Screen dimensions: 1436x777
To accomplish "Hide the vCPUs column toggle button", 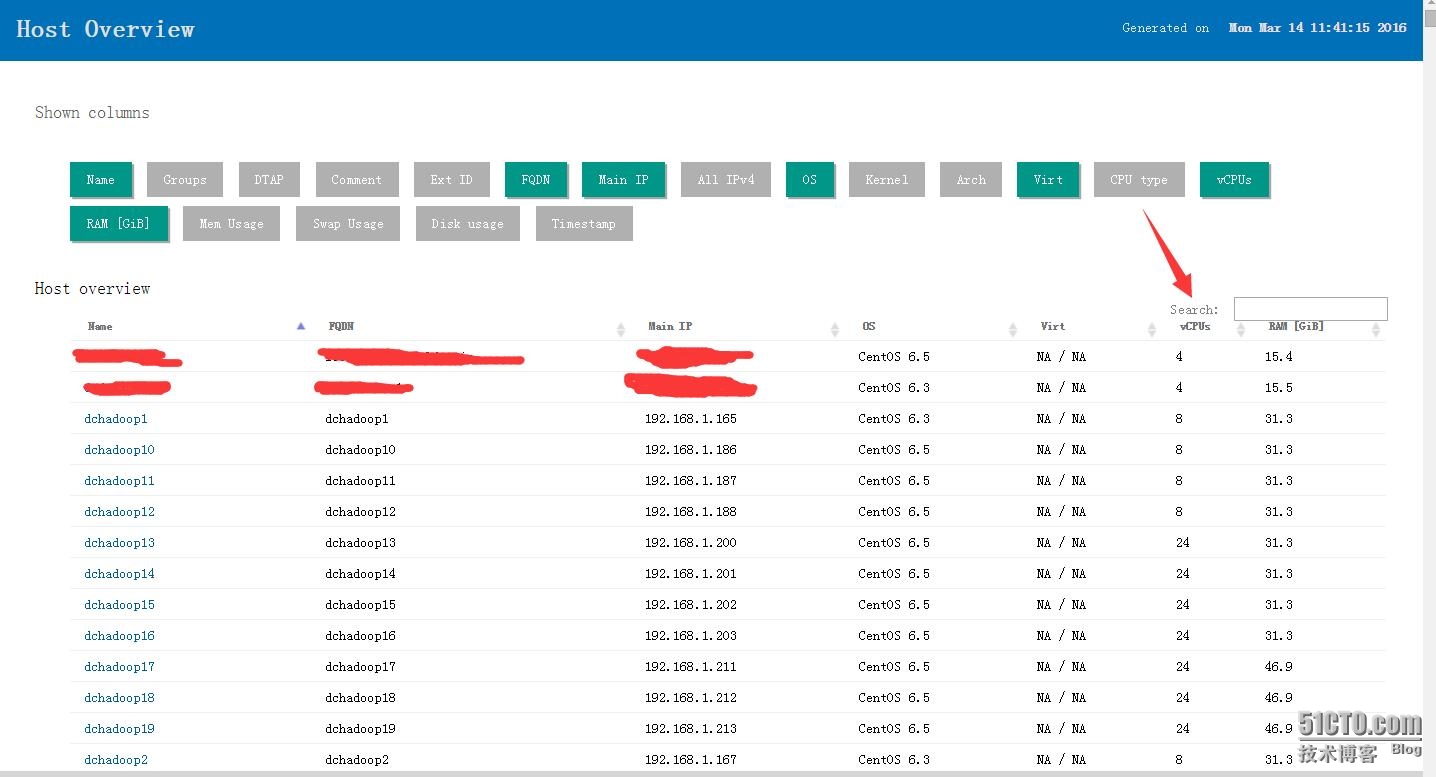I will tap(1234, 179).
